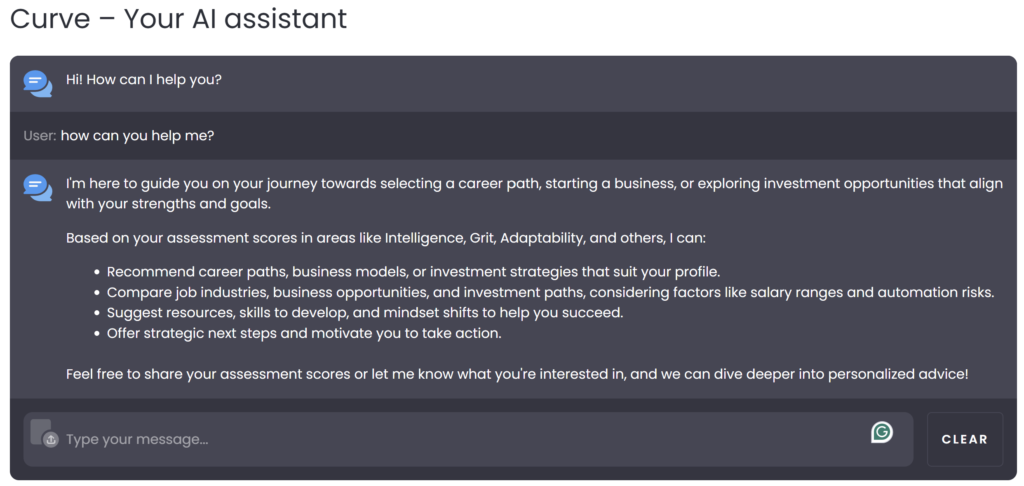Click the green Grammarly icon in the message box
Image resolution: width=1024 pixels, height=486 pixels.
[x=882, y=432]
